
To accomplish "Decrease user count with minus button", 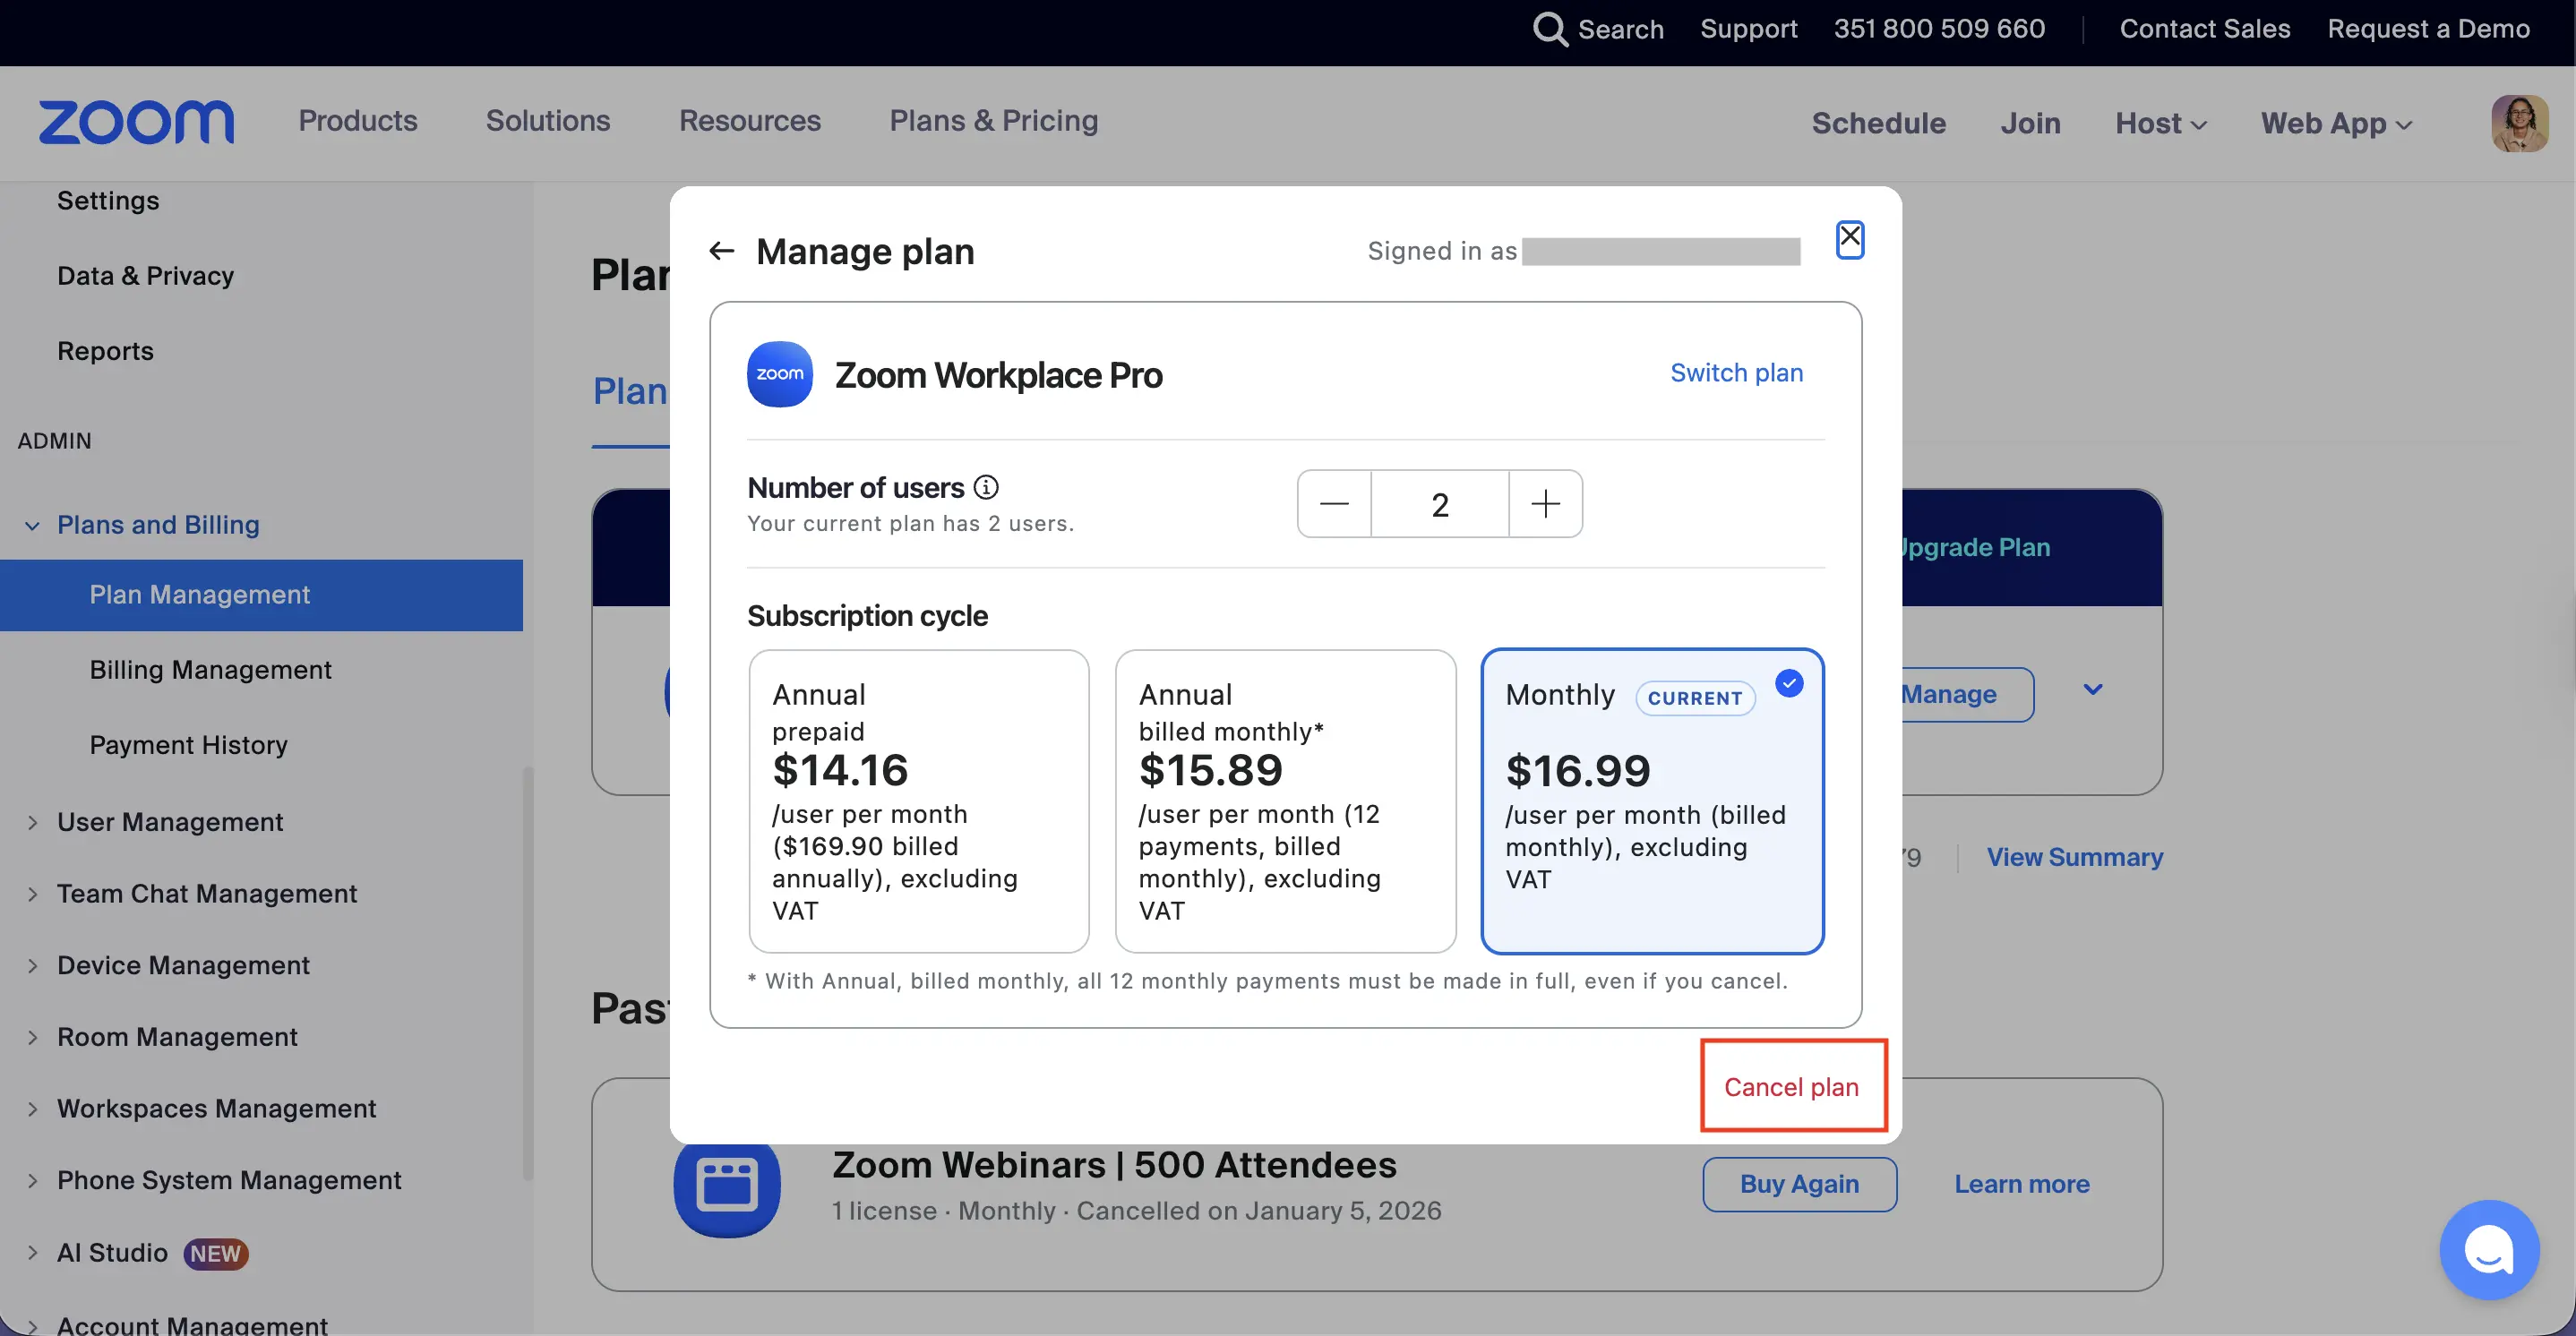I will pyautogui.click(x=1334, y=504).
